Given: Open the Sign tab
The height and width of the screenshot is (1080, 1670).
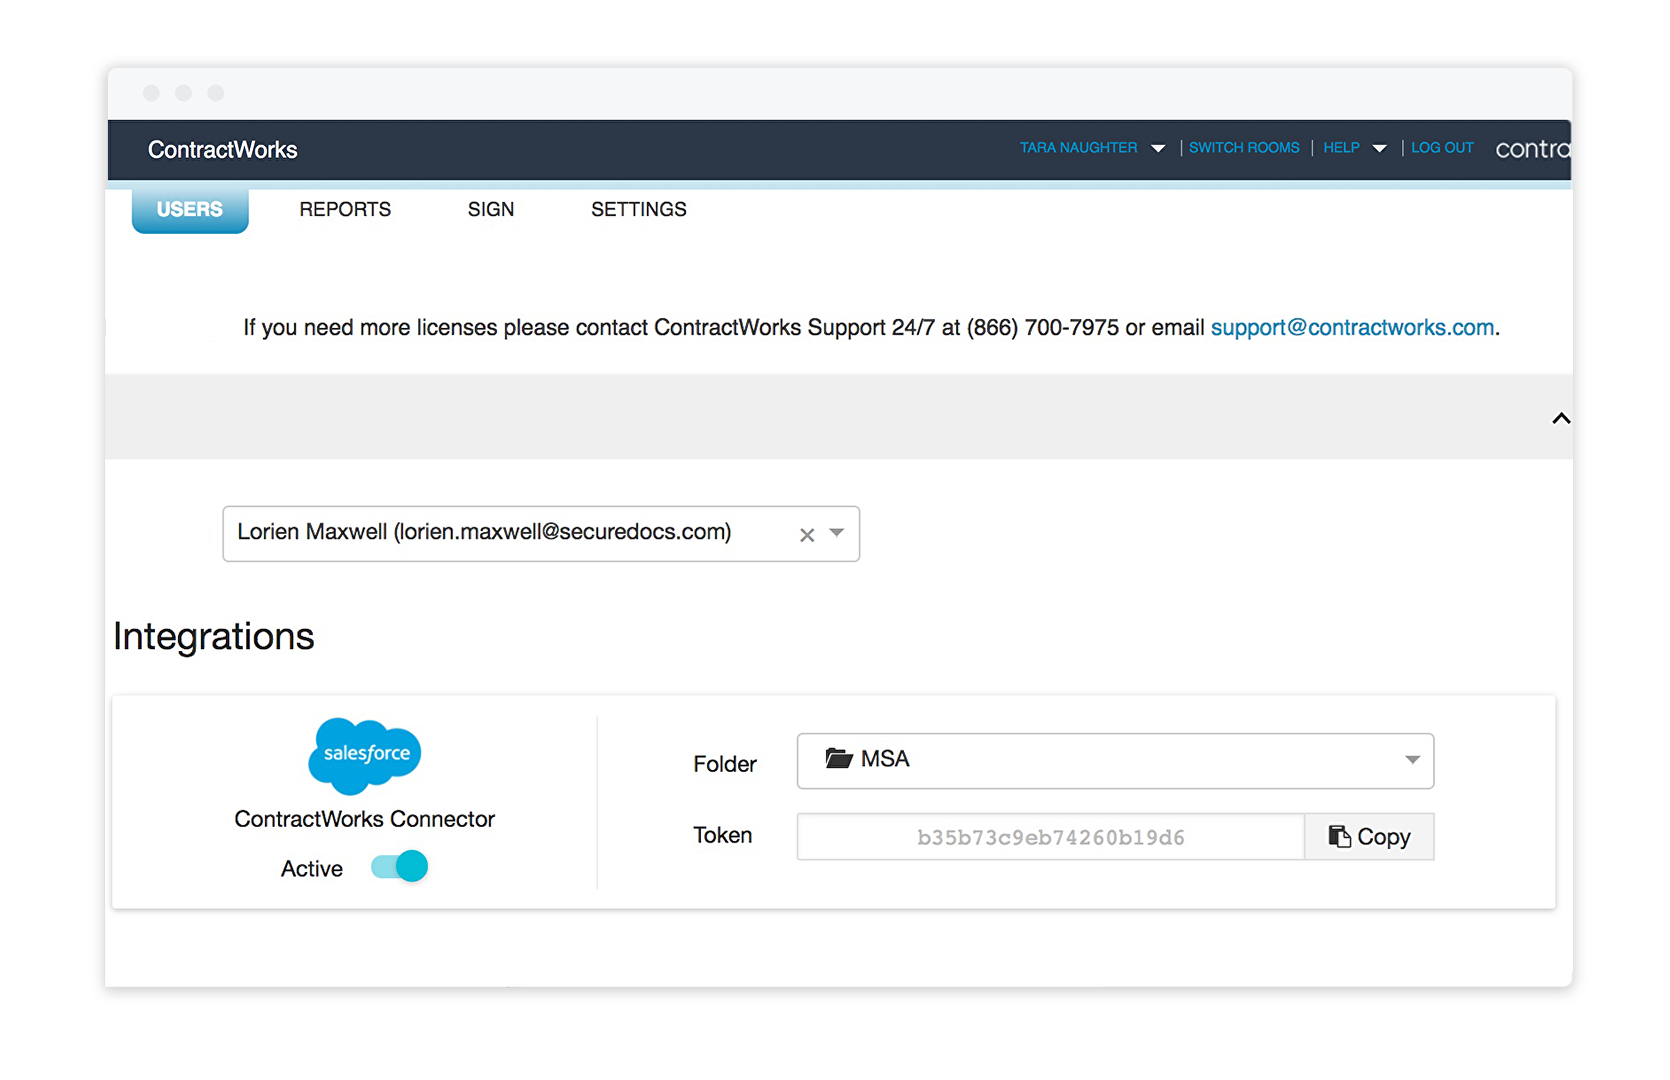Looking at the screenshot, I should (491, 209).
